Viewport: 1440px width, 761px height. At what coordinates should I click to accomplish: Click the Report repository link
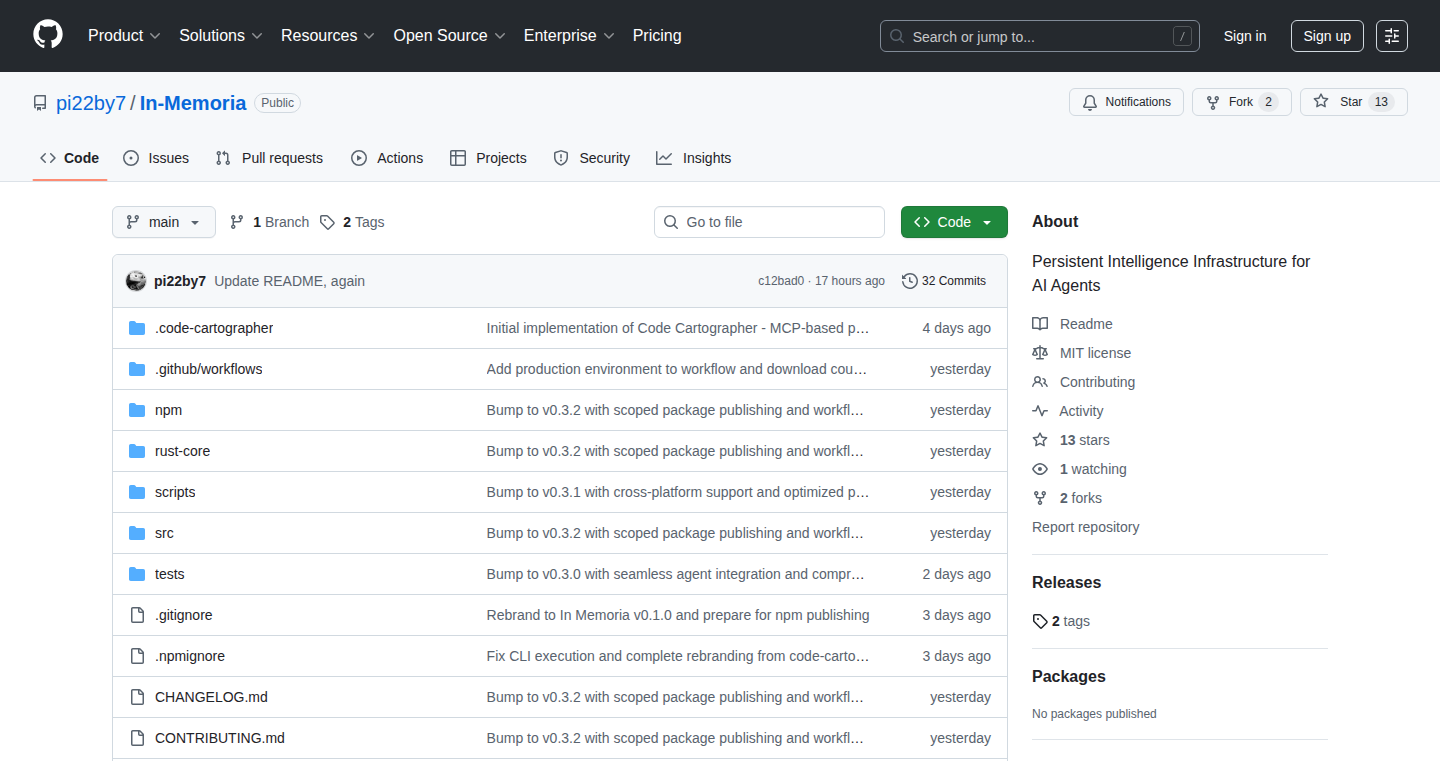tap(1085, 527)
